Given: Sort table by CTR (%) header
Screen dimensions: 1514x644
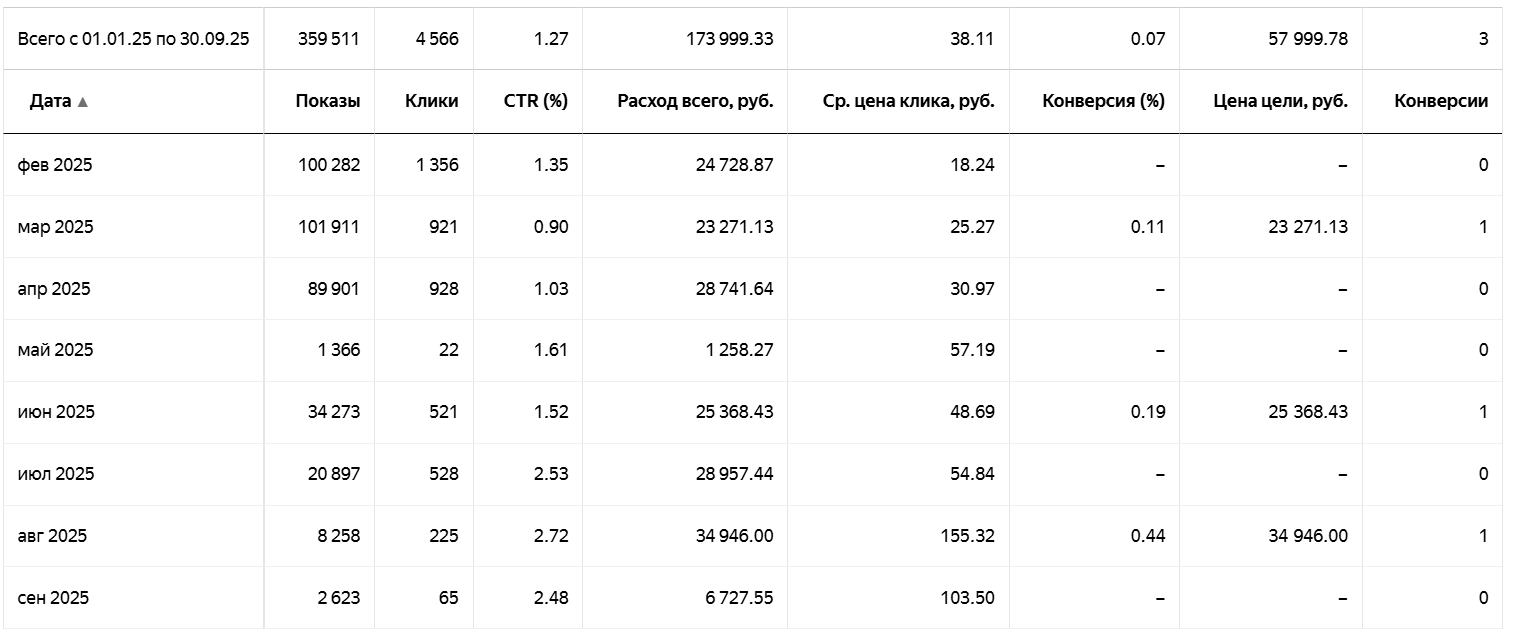Looking at the screenshot, I should point(536,101).
